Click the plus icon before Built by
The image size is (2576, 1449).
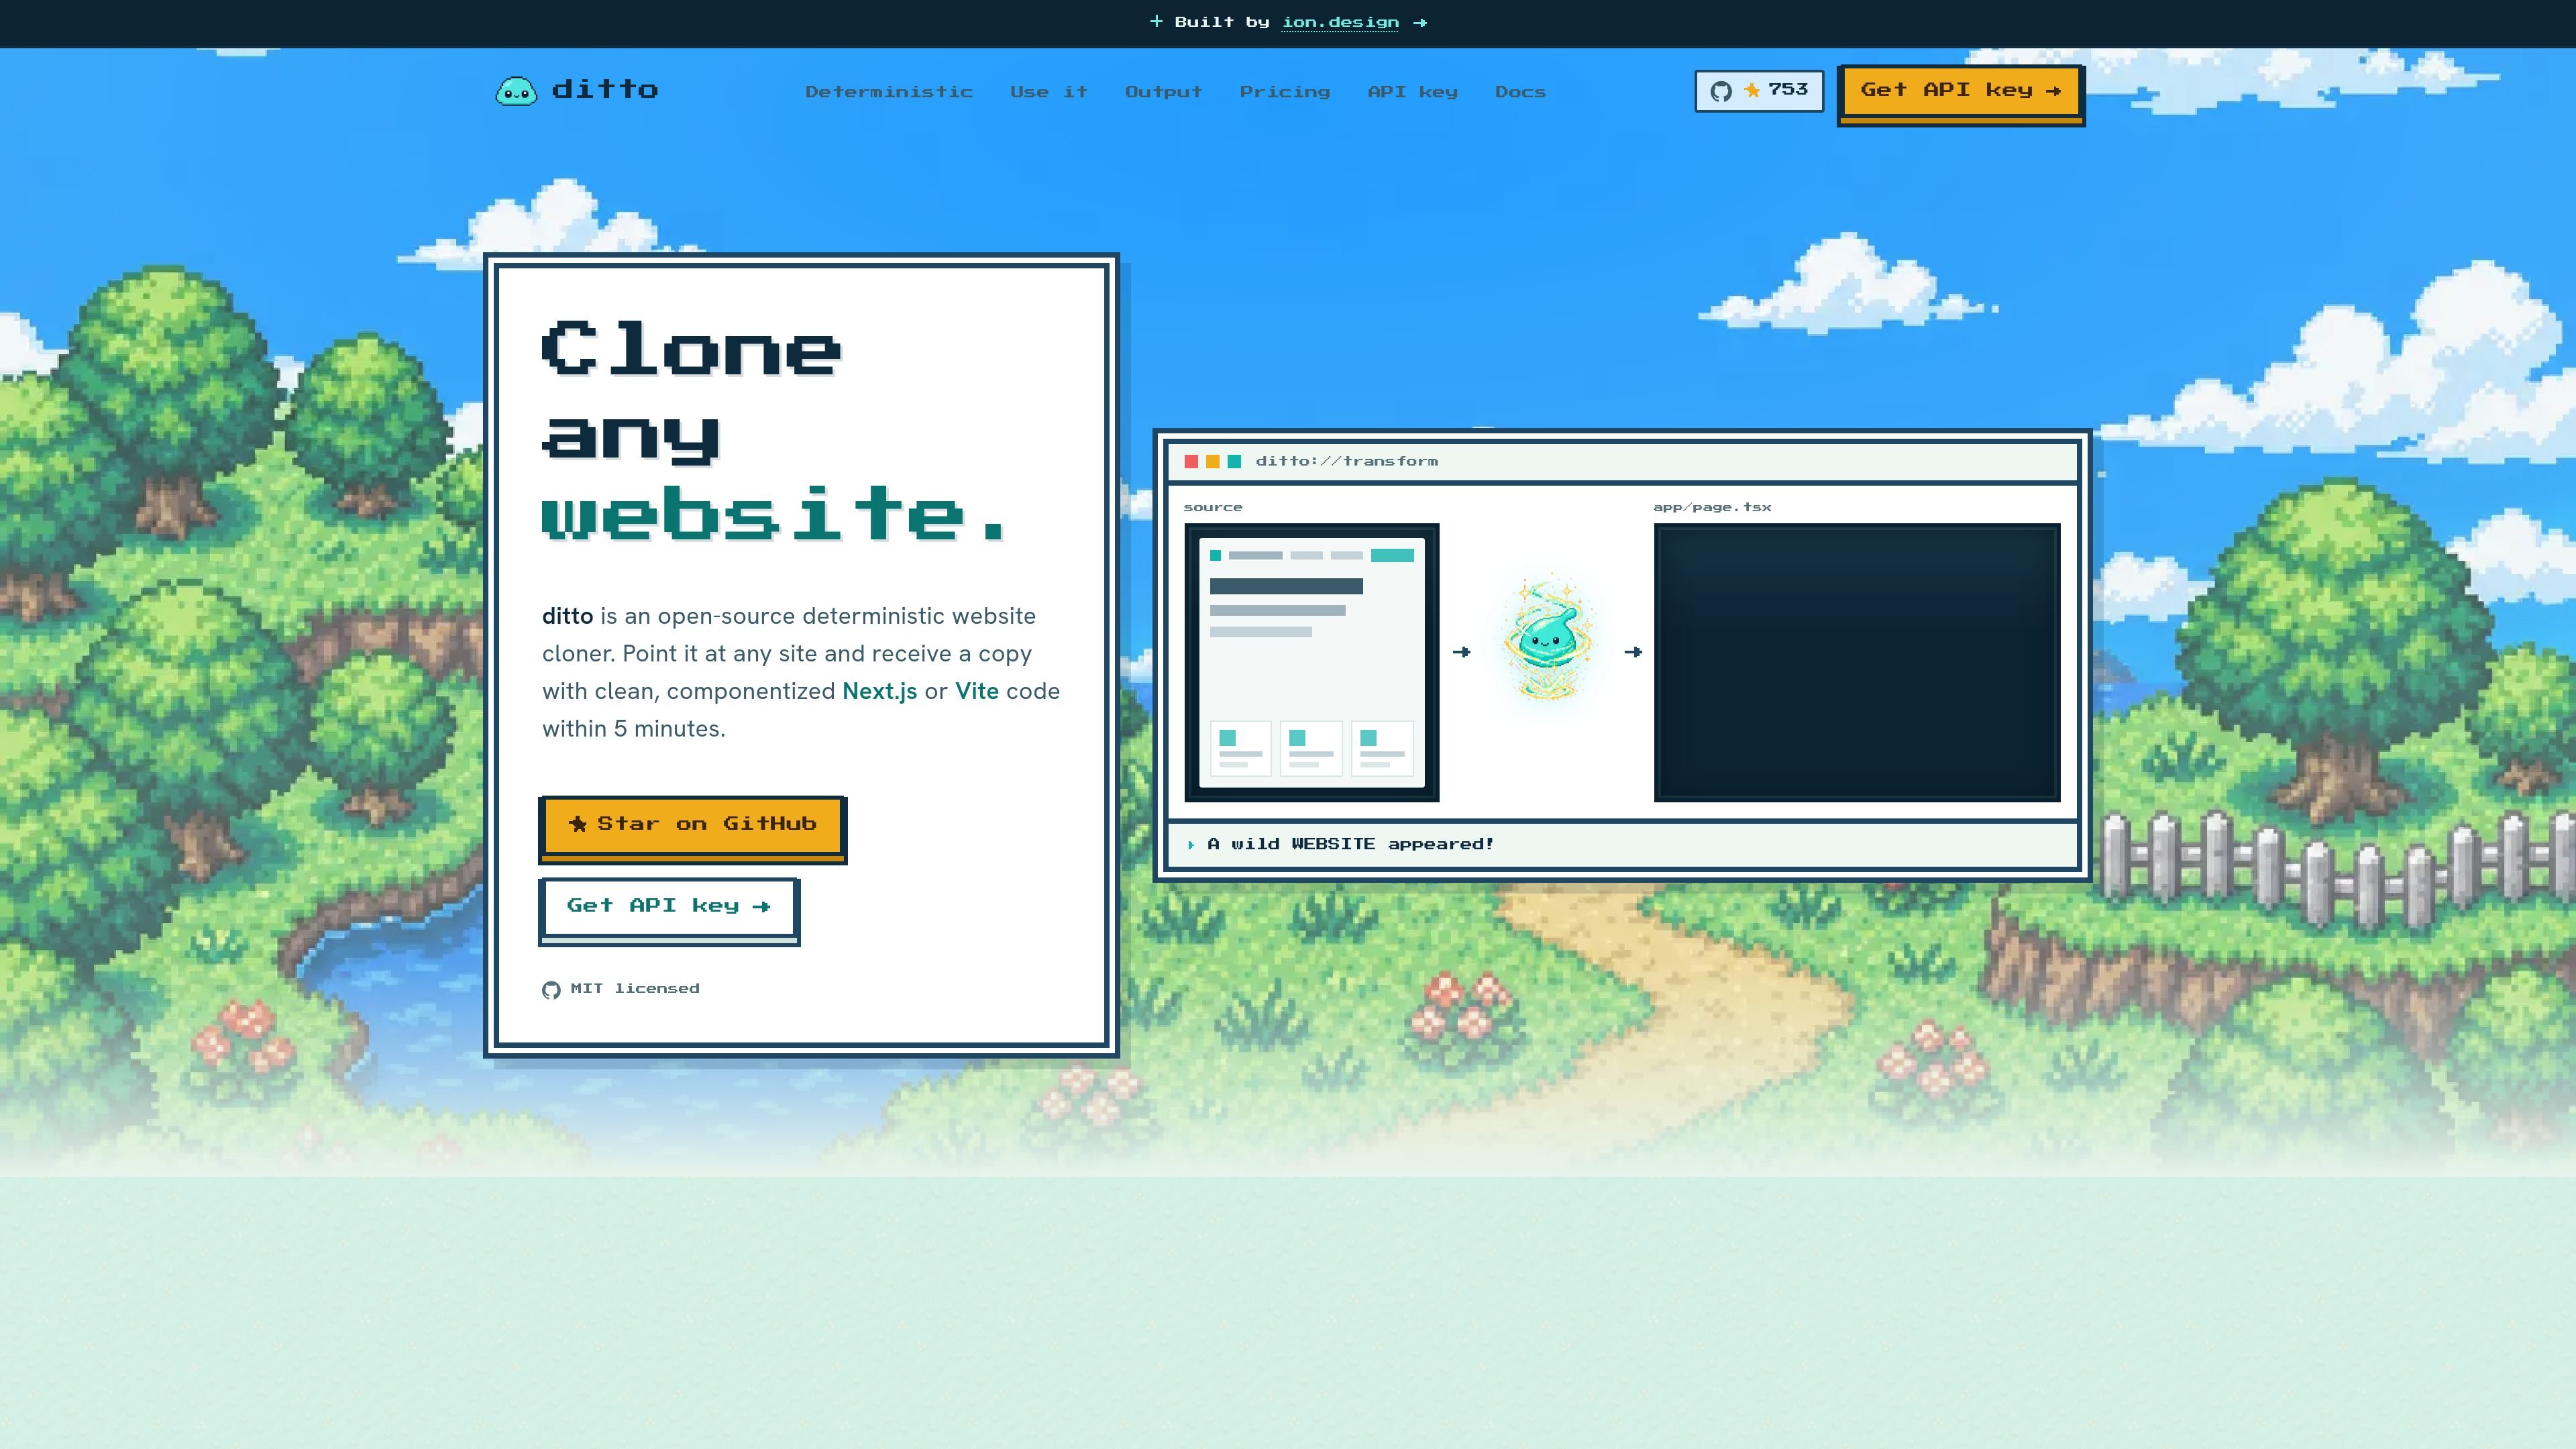pos(1156,21)
